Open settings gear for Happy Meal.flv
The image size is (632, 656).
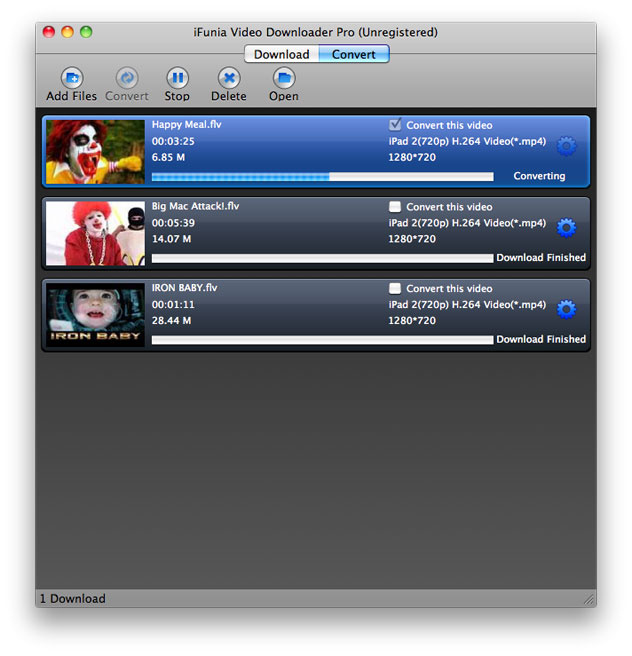(566, 146)
